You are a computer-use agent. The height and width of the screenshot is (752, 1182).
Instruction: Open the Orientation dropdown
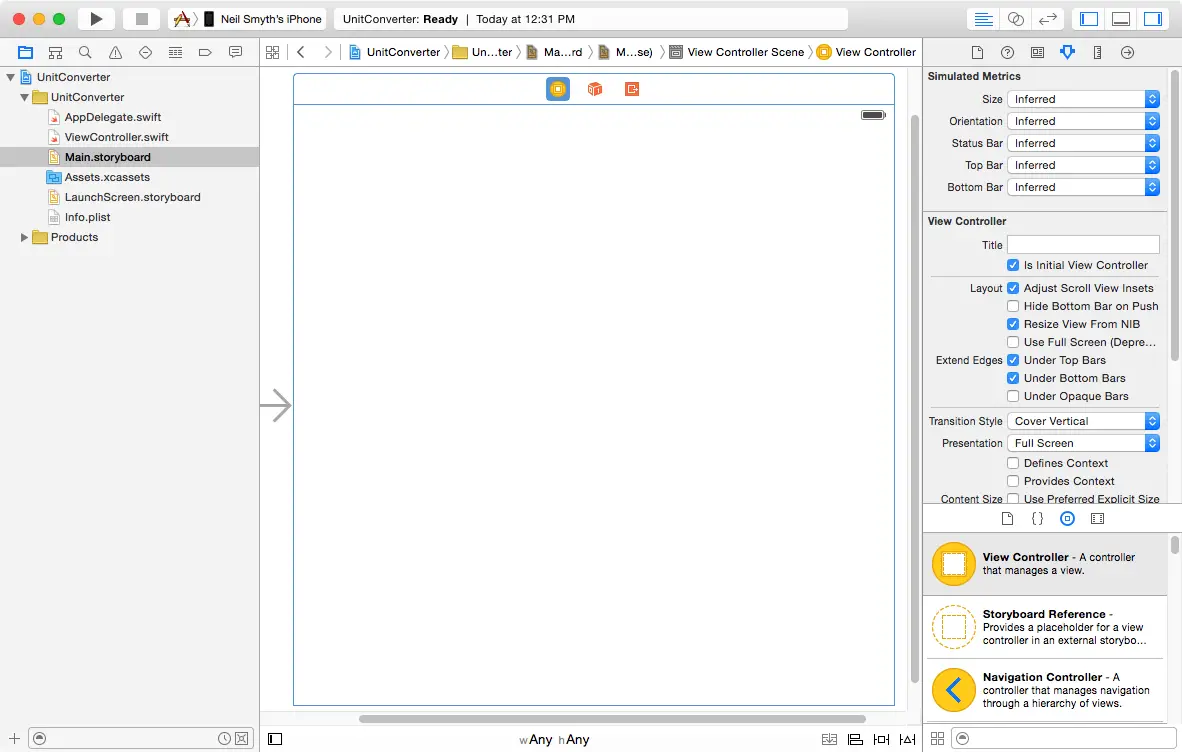click(1083, 121)
